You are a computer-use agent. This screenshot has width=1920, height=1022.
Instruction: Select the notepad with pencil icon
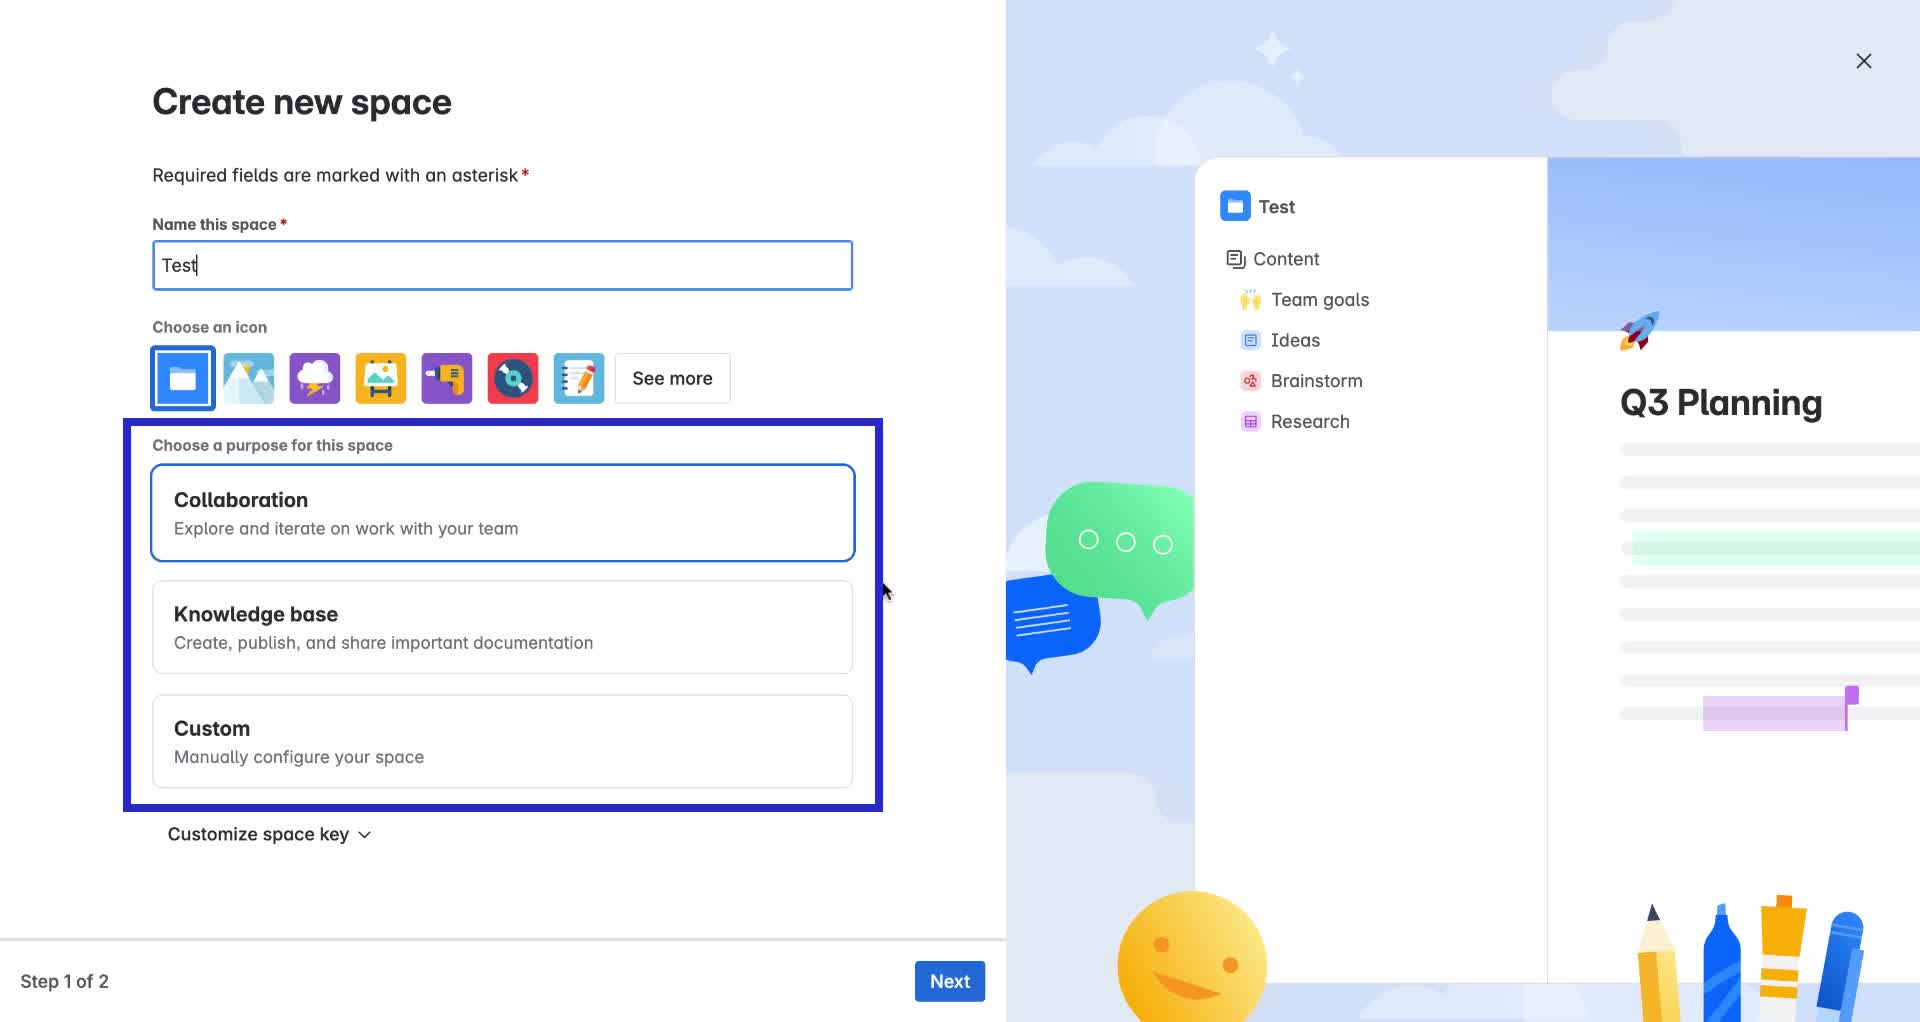[x=579, y=379]
